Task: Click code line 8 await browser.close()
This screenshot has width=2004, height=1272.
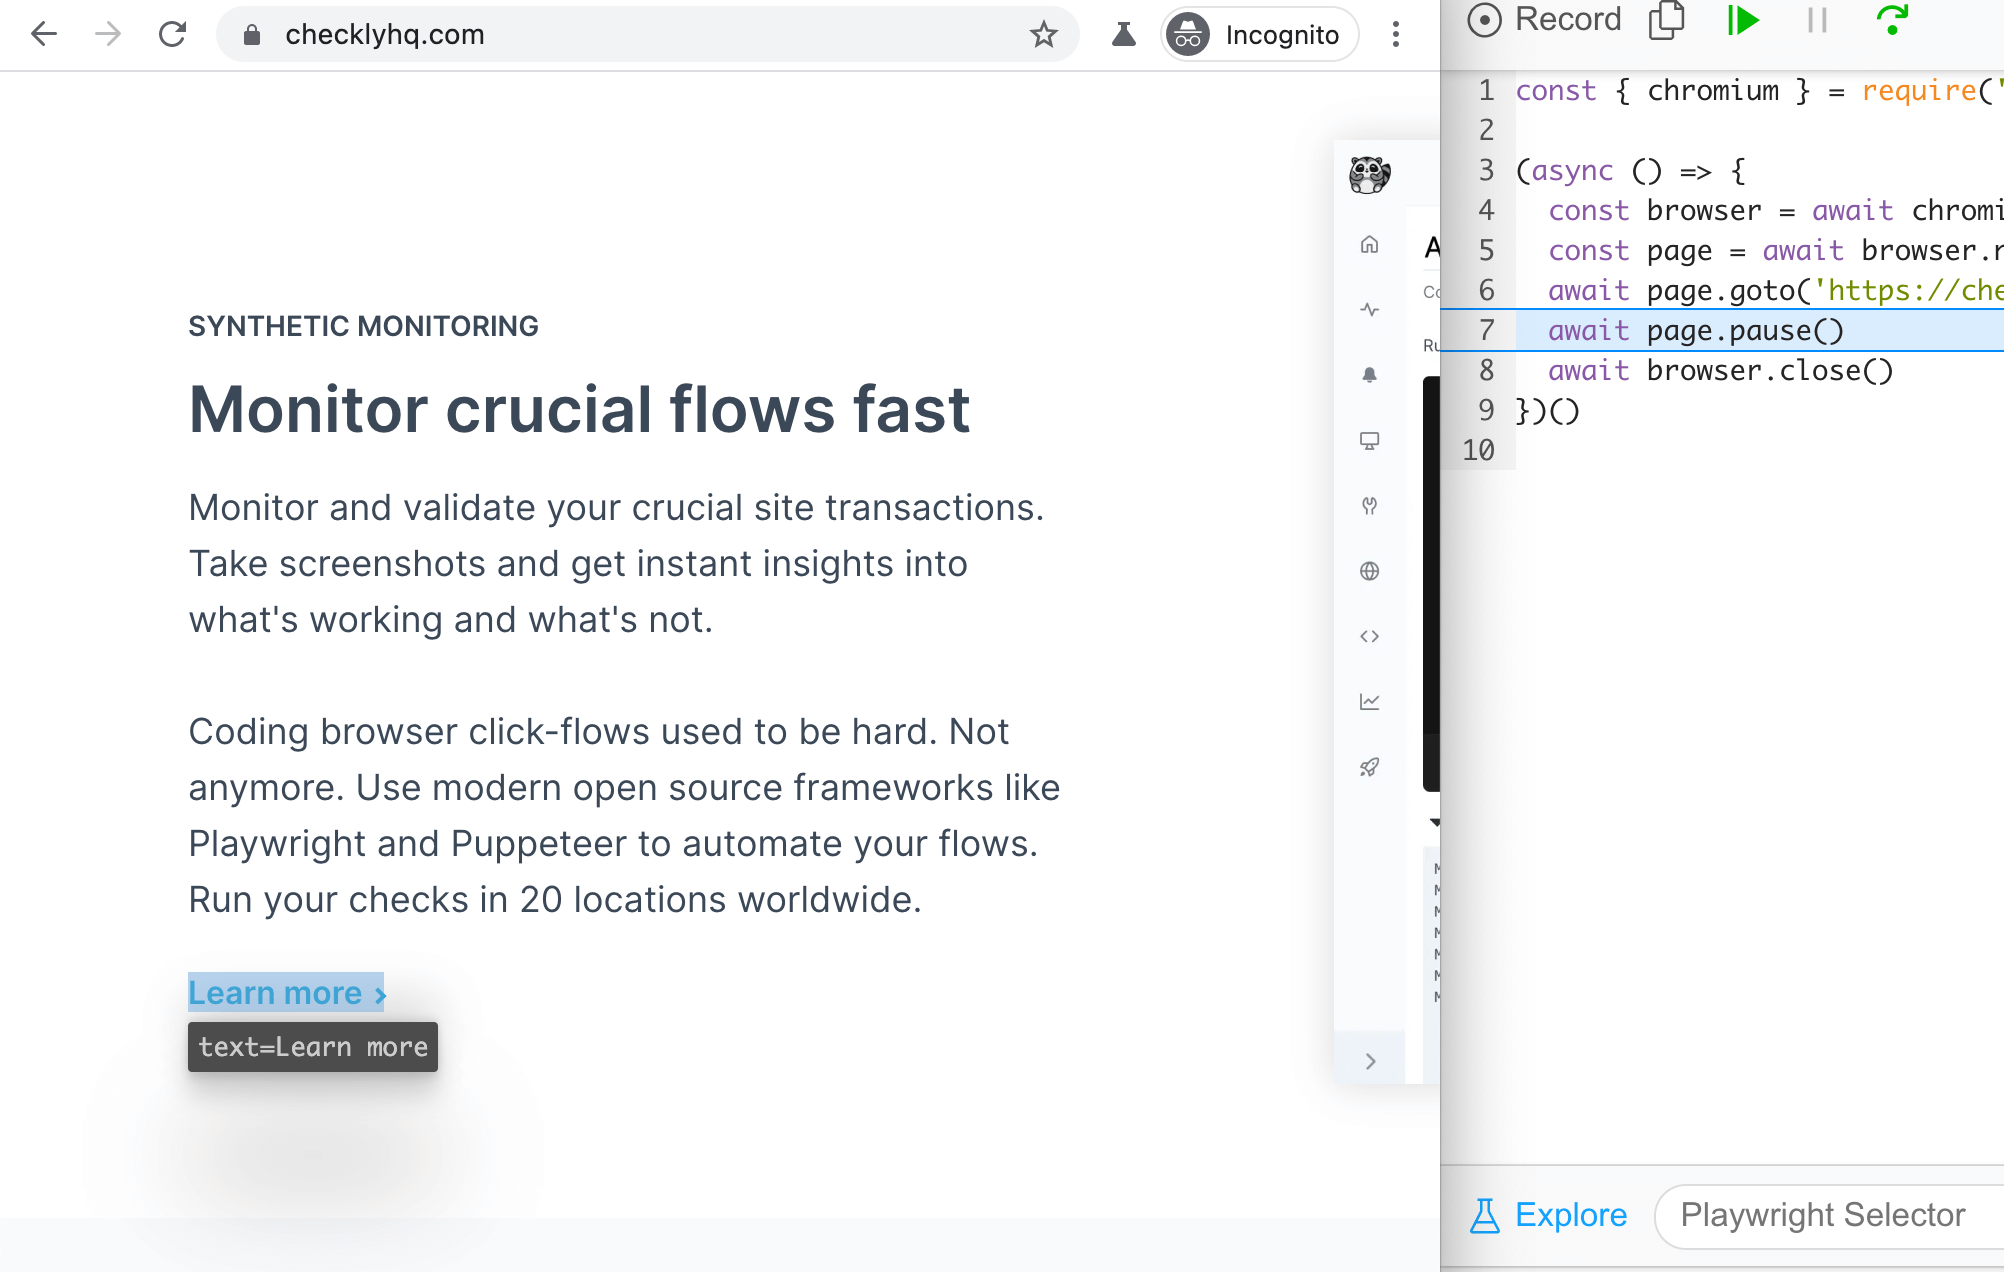Action: 1722,371
